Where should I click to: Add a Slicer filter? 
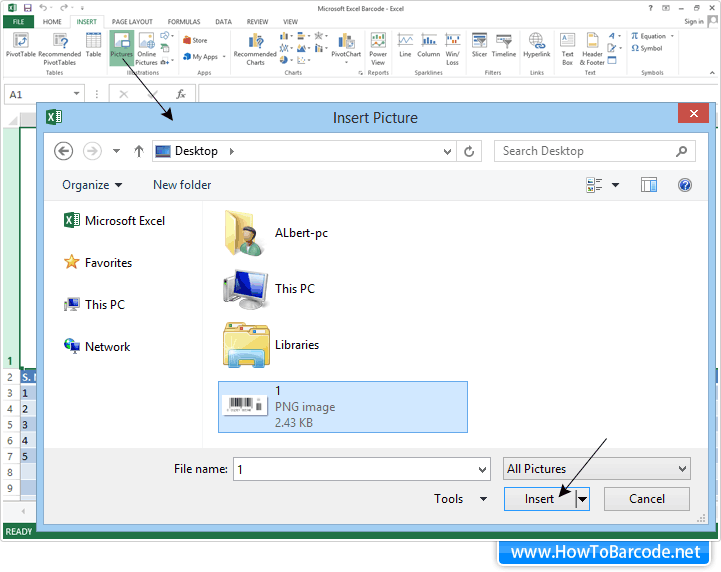click(x=479, y=45)
